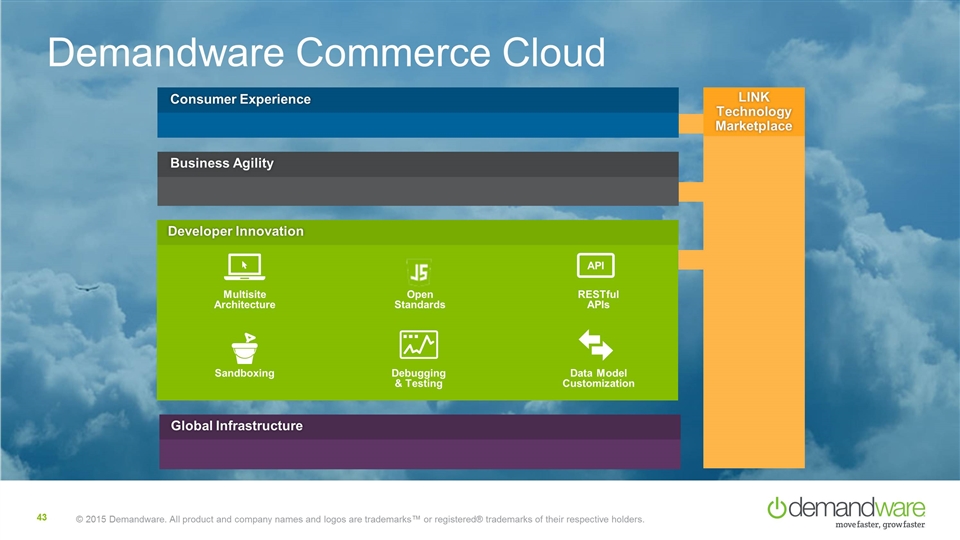Click the Multisite Architecture text label
Image resolution: width=960 pixels, height=540 pixels.
244,299
